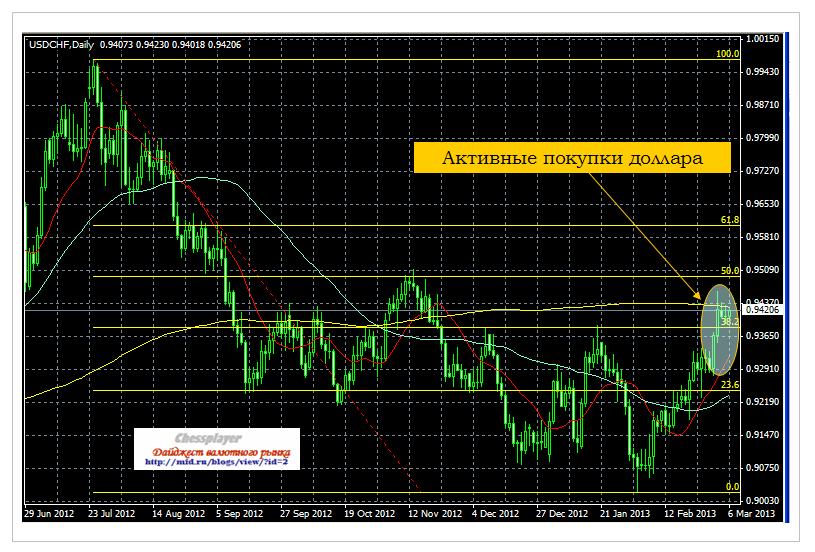
Task: Click the 23 Jul 2012 date label
Action: tap(110, 513)
